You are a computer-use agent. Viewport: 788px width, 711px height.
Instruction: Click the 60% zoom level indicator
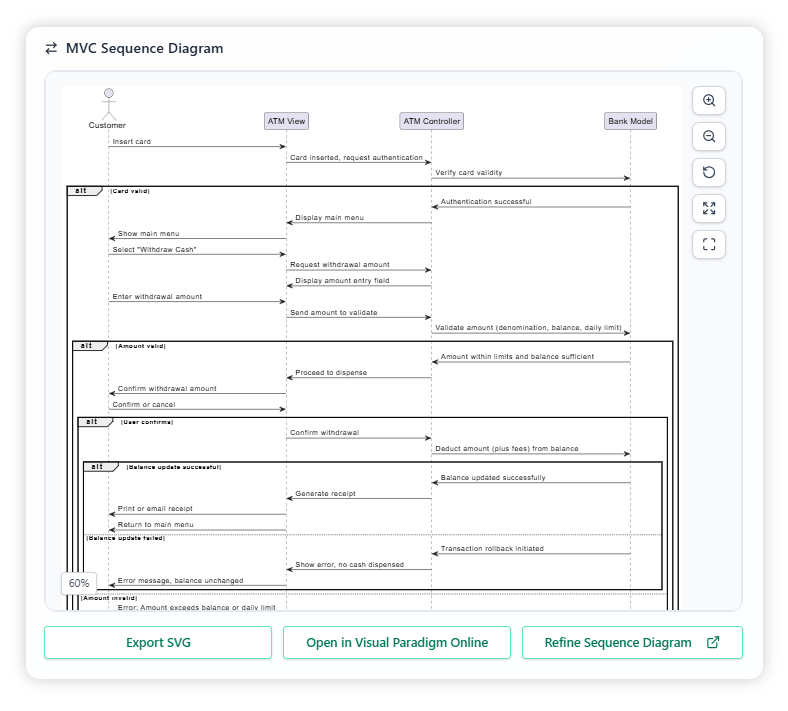pyautogui.click(x=79, y=583)
